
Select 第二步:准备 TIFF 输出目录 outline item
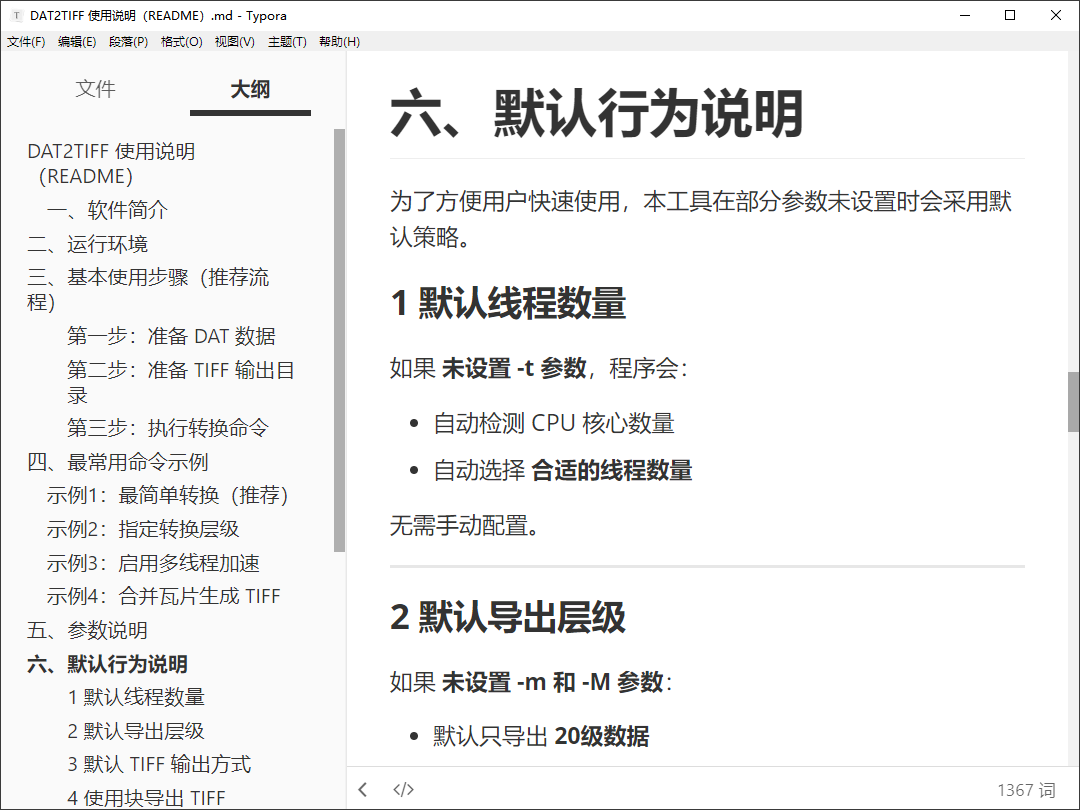coord(181,382)
